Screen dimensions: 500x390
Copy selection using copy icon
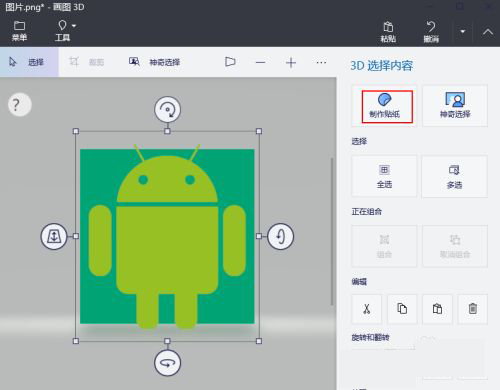click(x=402, y=309)
